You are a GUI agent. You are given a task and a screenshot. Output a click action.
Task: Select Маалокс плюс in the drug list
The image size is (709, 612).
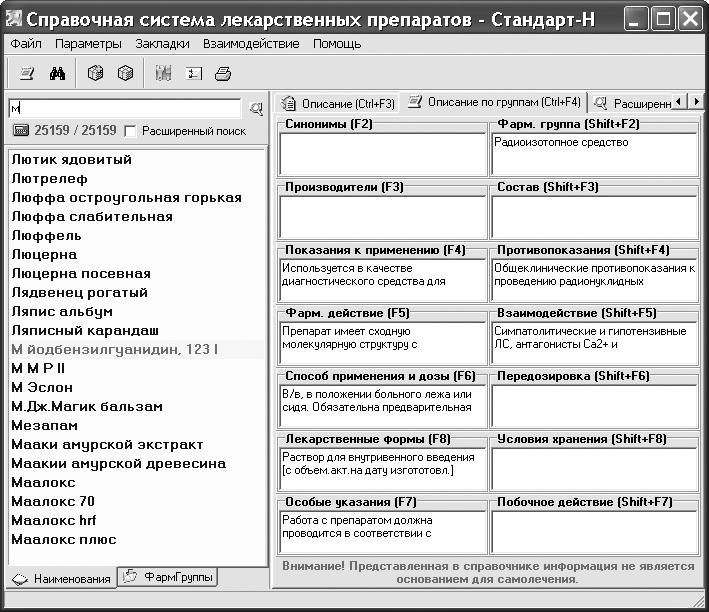tap(64, 540)
